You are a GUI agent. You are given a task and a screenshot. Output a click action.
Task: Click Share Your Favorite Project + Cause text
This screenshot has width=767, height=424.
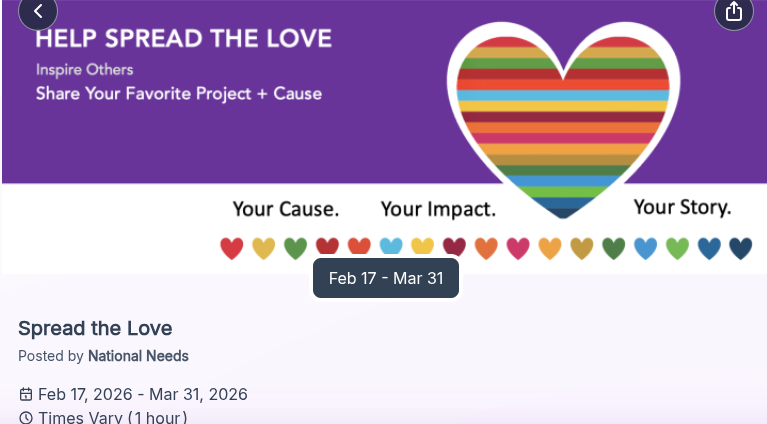[179, 94]
